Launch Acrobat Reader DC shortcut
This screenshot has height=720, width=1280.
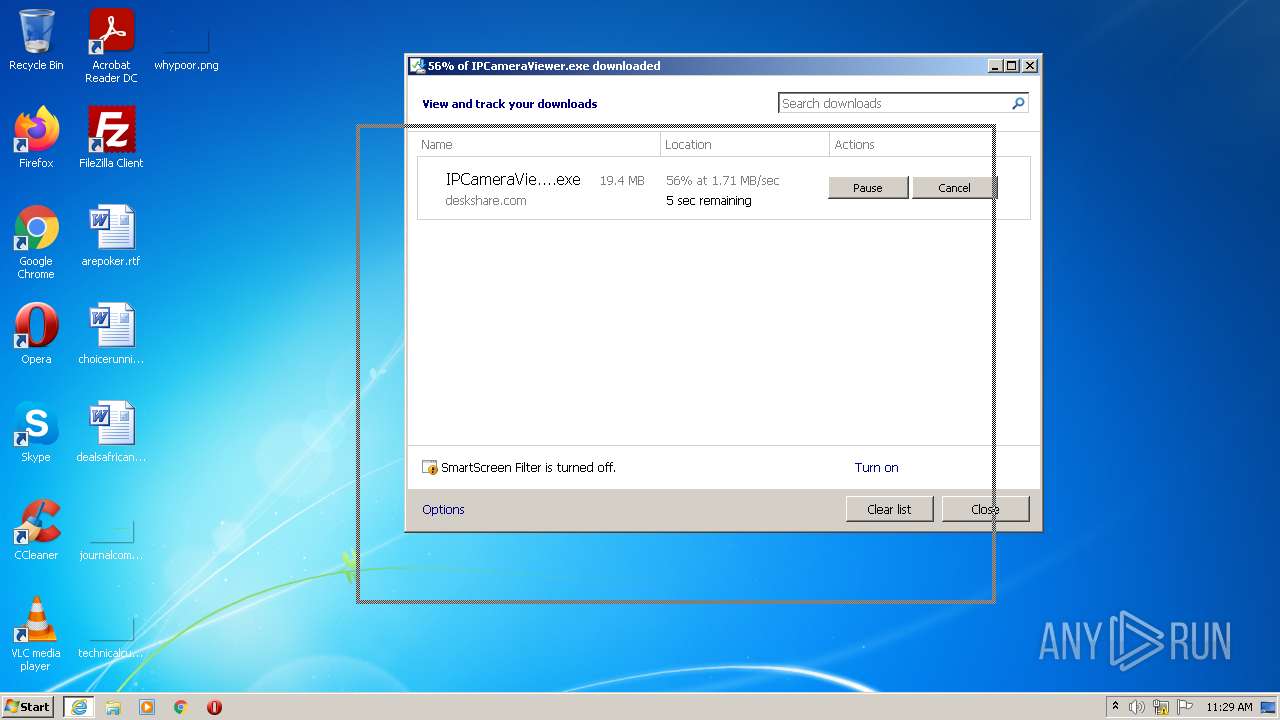point(111,46)
